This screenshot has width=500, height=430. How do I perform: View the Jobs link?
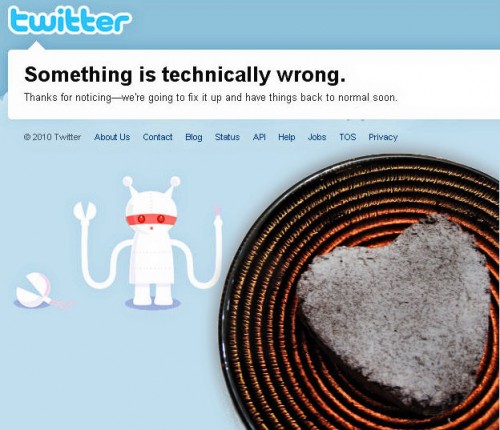pos(317,137)
